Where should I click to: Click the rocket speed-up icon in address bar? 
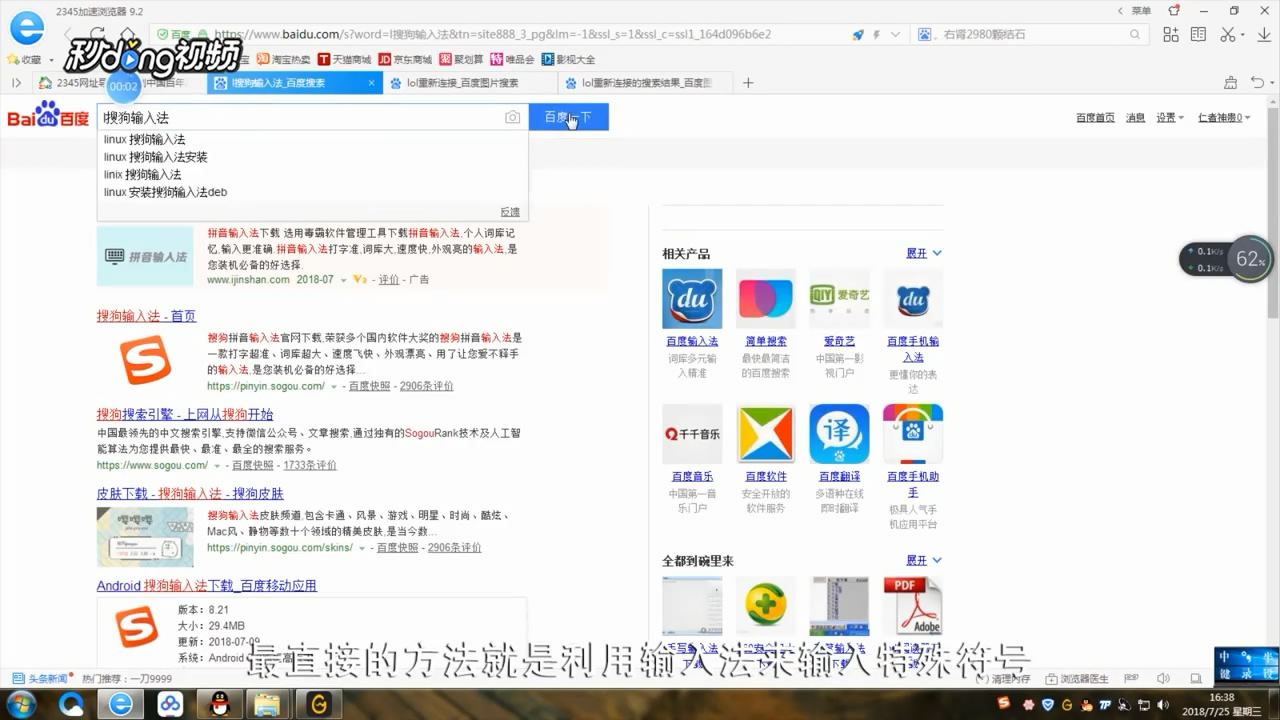click(x=857, y=34)
